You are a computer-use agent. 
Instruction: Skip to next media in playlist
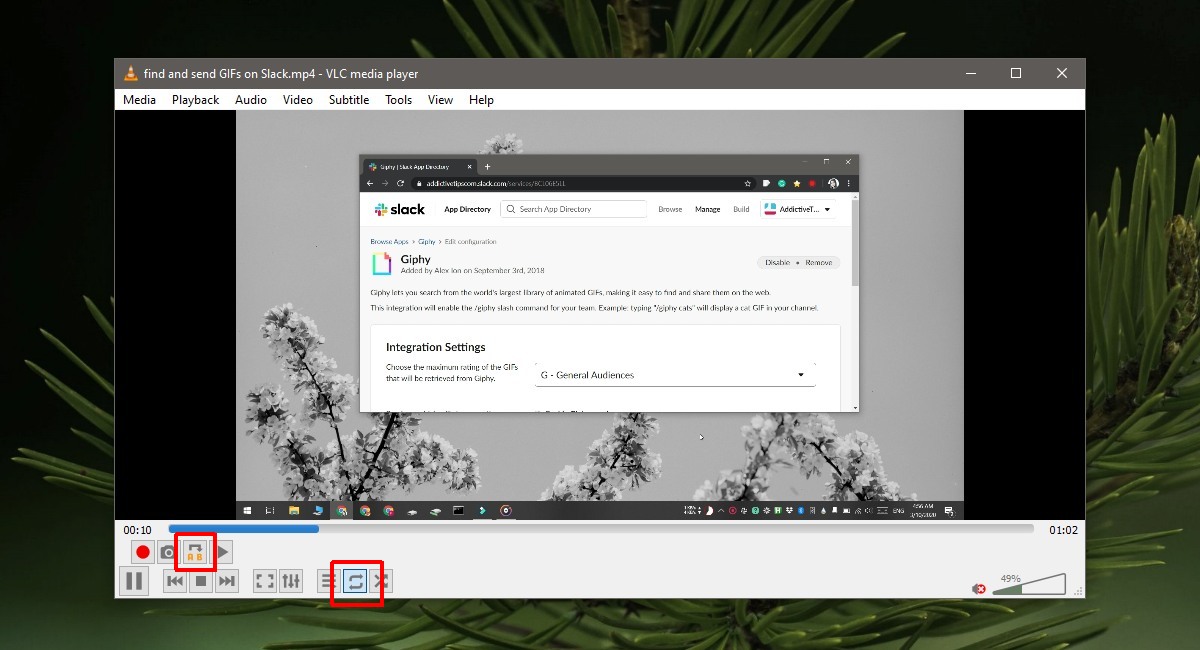227,581
